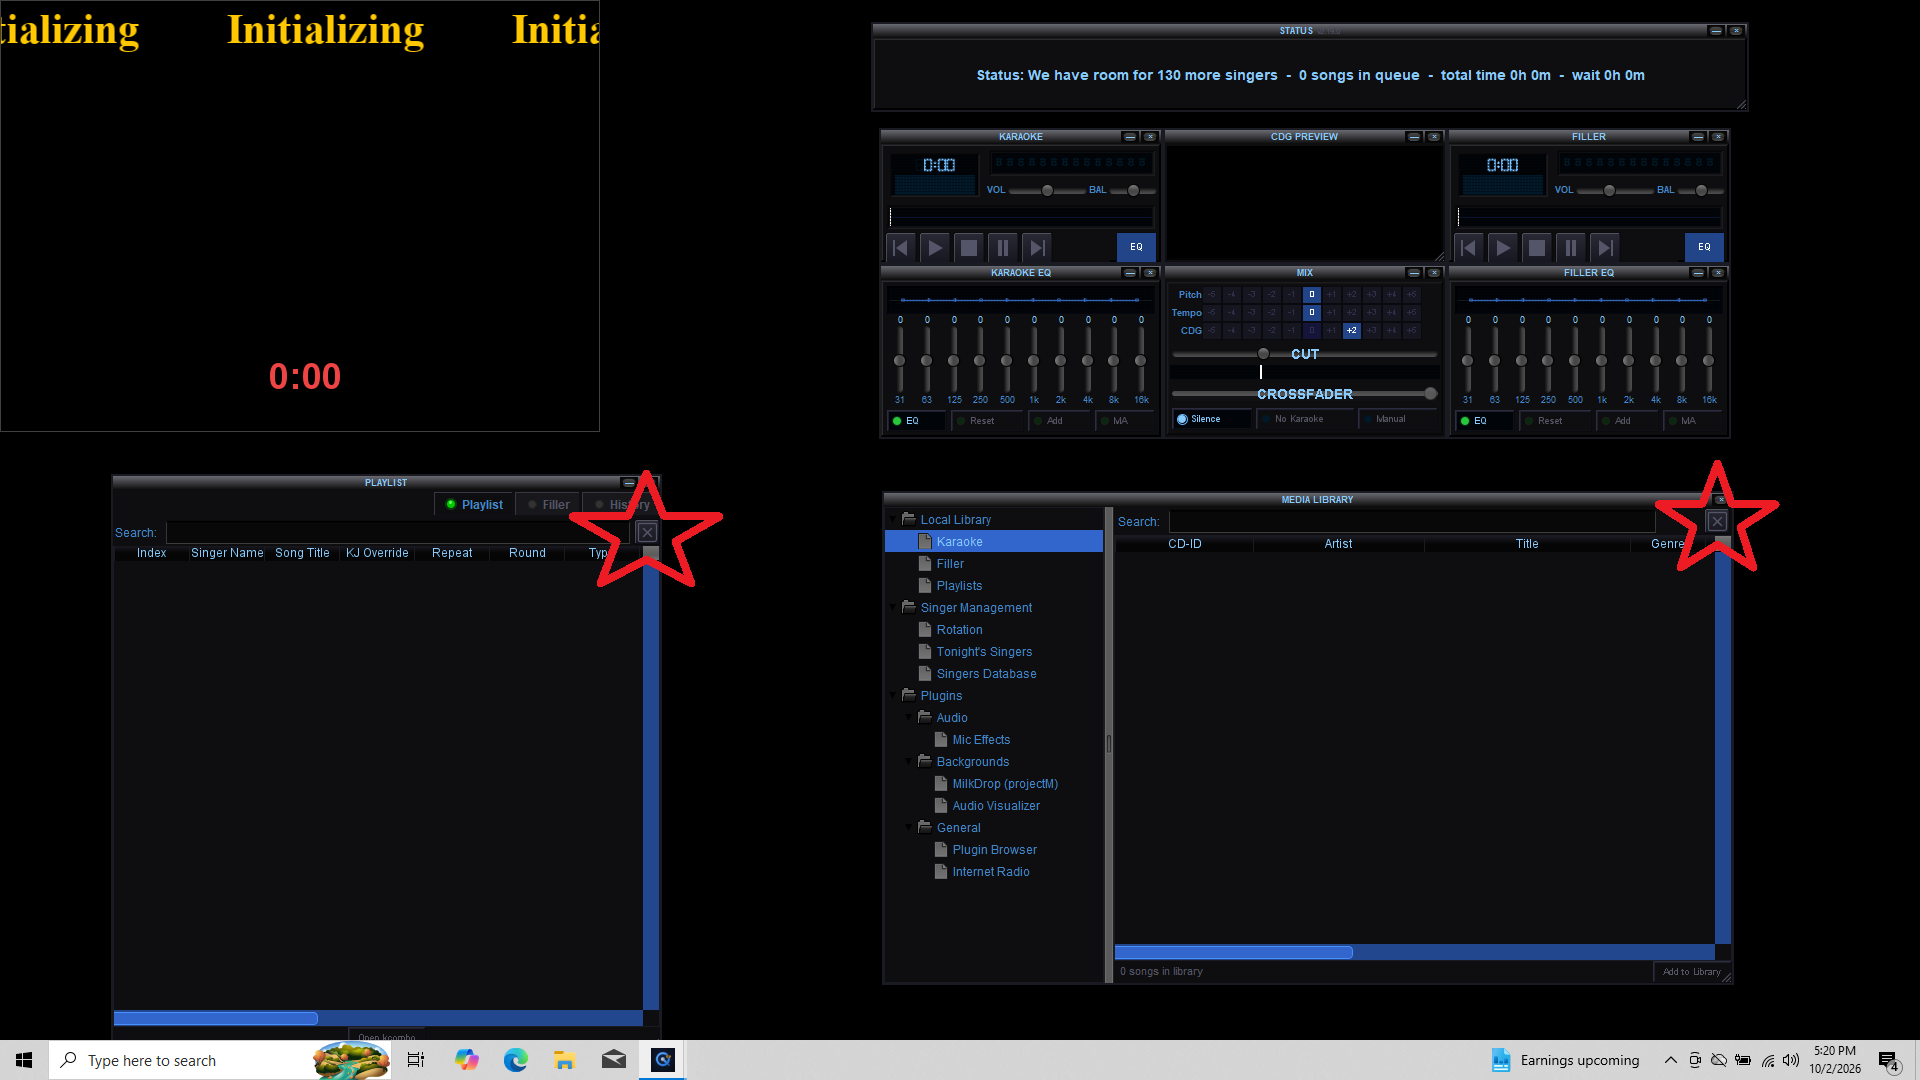Open File Explorer from the taskbar
This screenshot has width=1920, height=1080.
(x=564, y=1060)
